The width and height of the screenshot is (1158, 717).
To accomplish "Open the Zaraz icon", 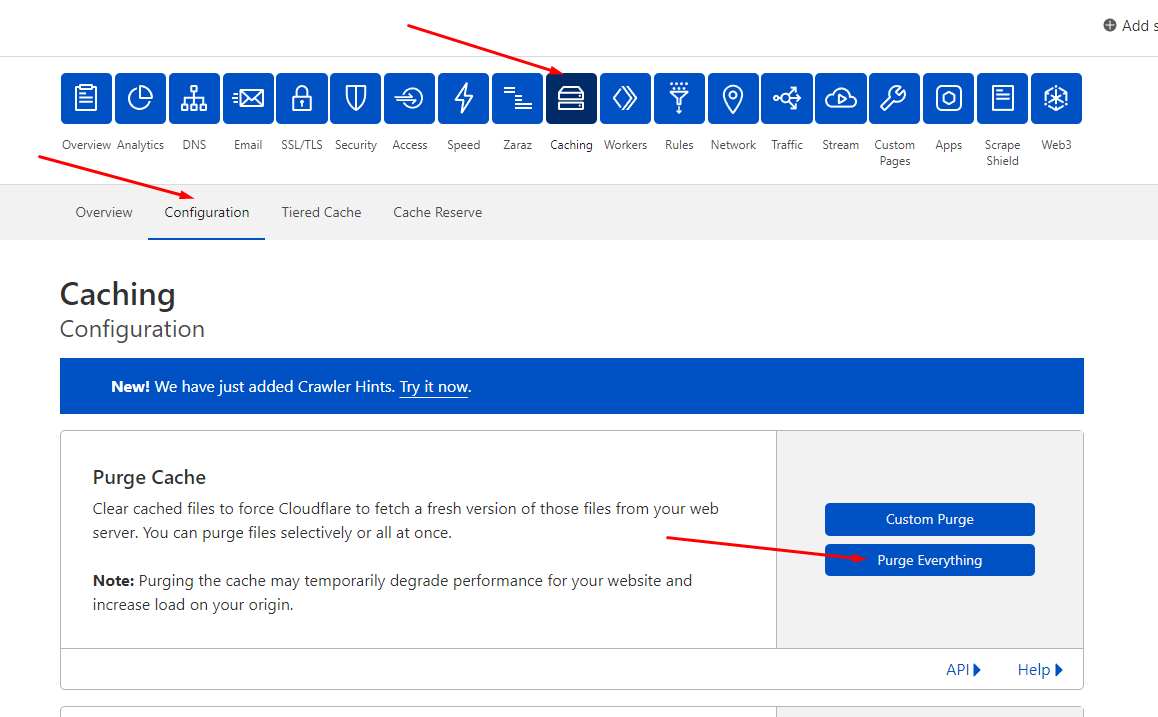I will click(x=518, y=98).
